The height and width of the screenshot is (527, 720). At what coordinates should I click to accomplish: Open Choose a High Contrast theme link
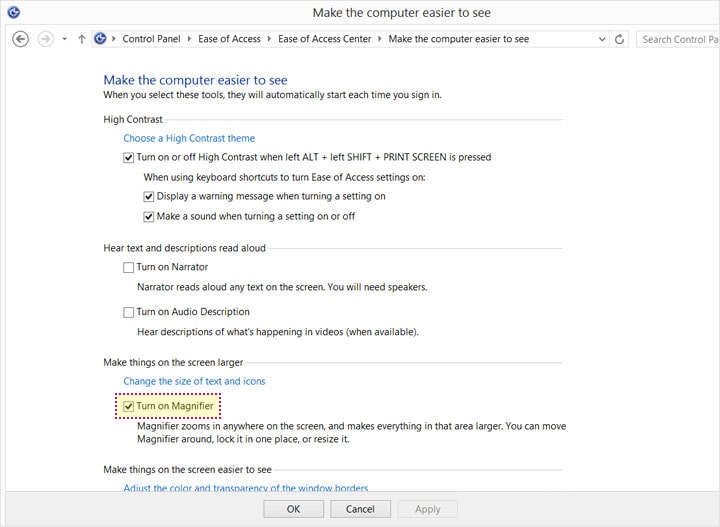189,138
